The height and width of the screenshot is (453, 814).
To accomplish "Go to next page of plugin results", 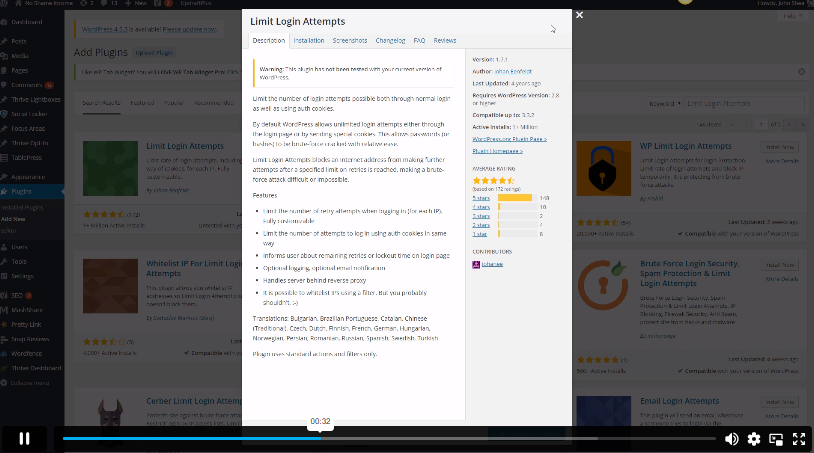I will (x=789, y=125).
